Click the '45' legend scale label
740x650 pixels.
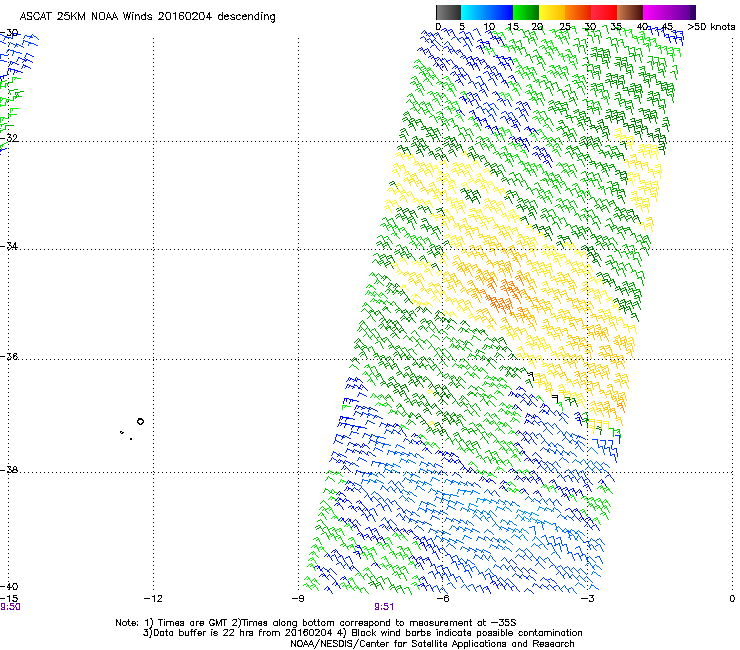(667, 27)
